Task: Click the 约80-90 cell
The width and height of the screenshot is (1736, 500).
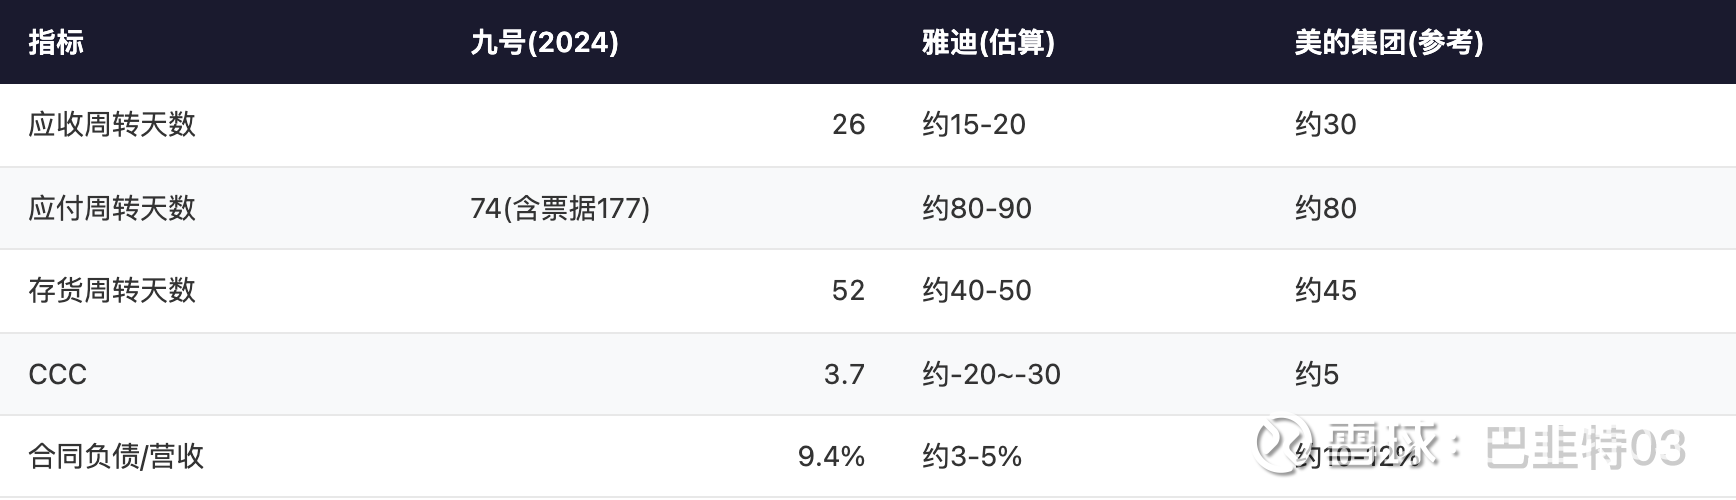Action: [977, 208]
